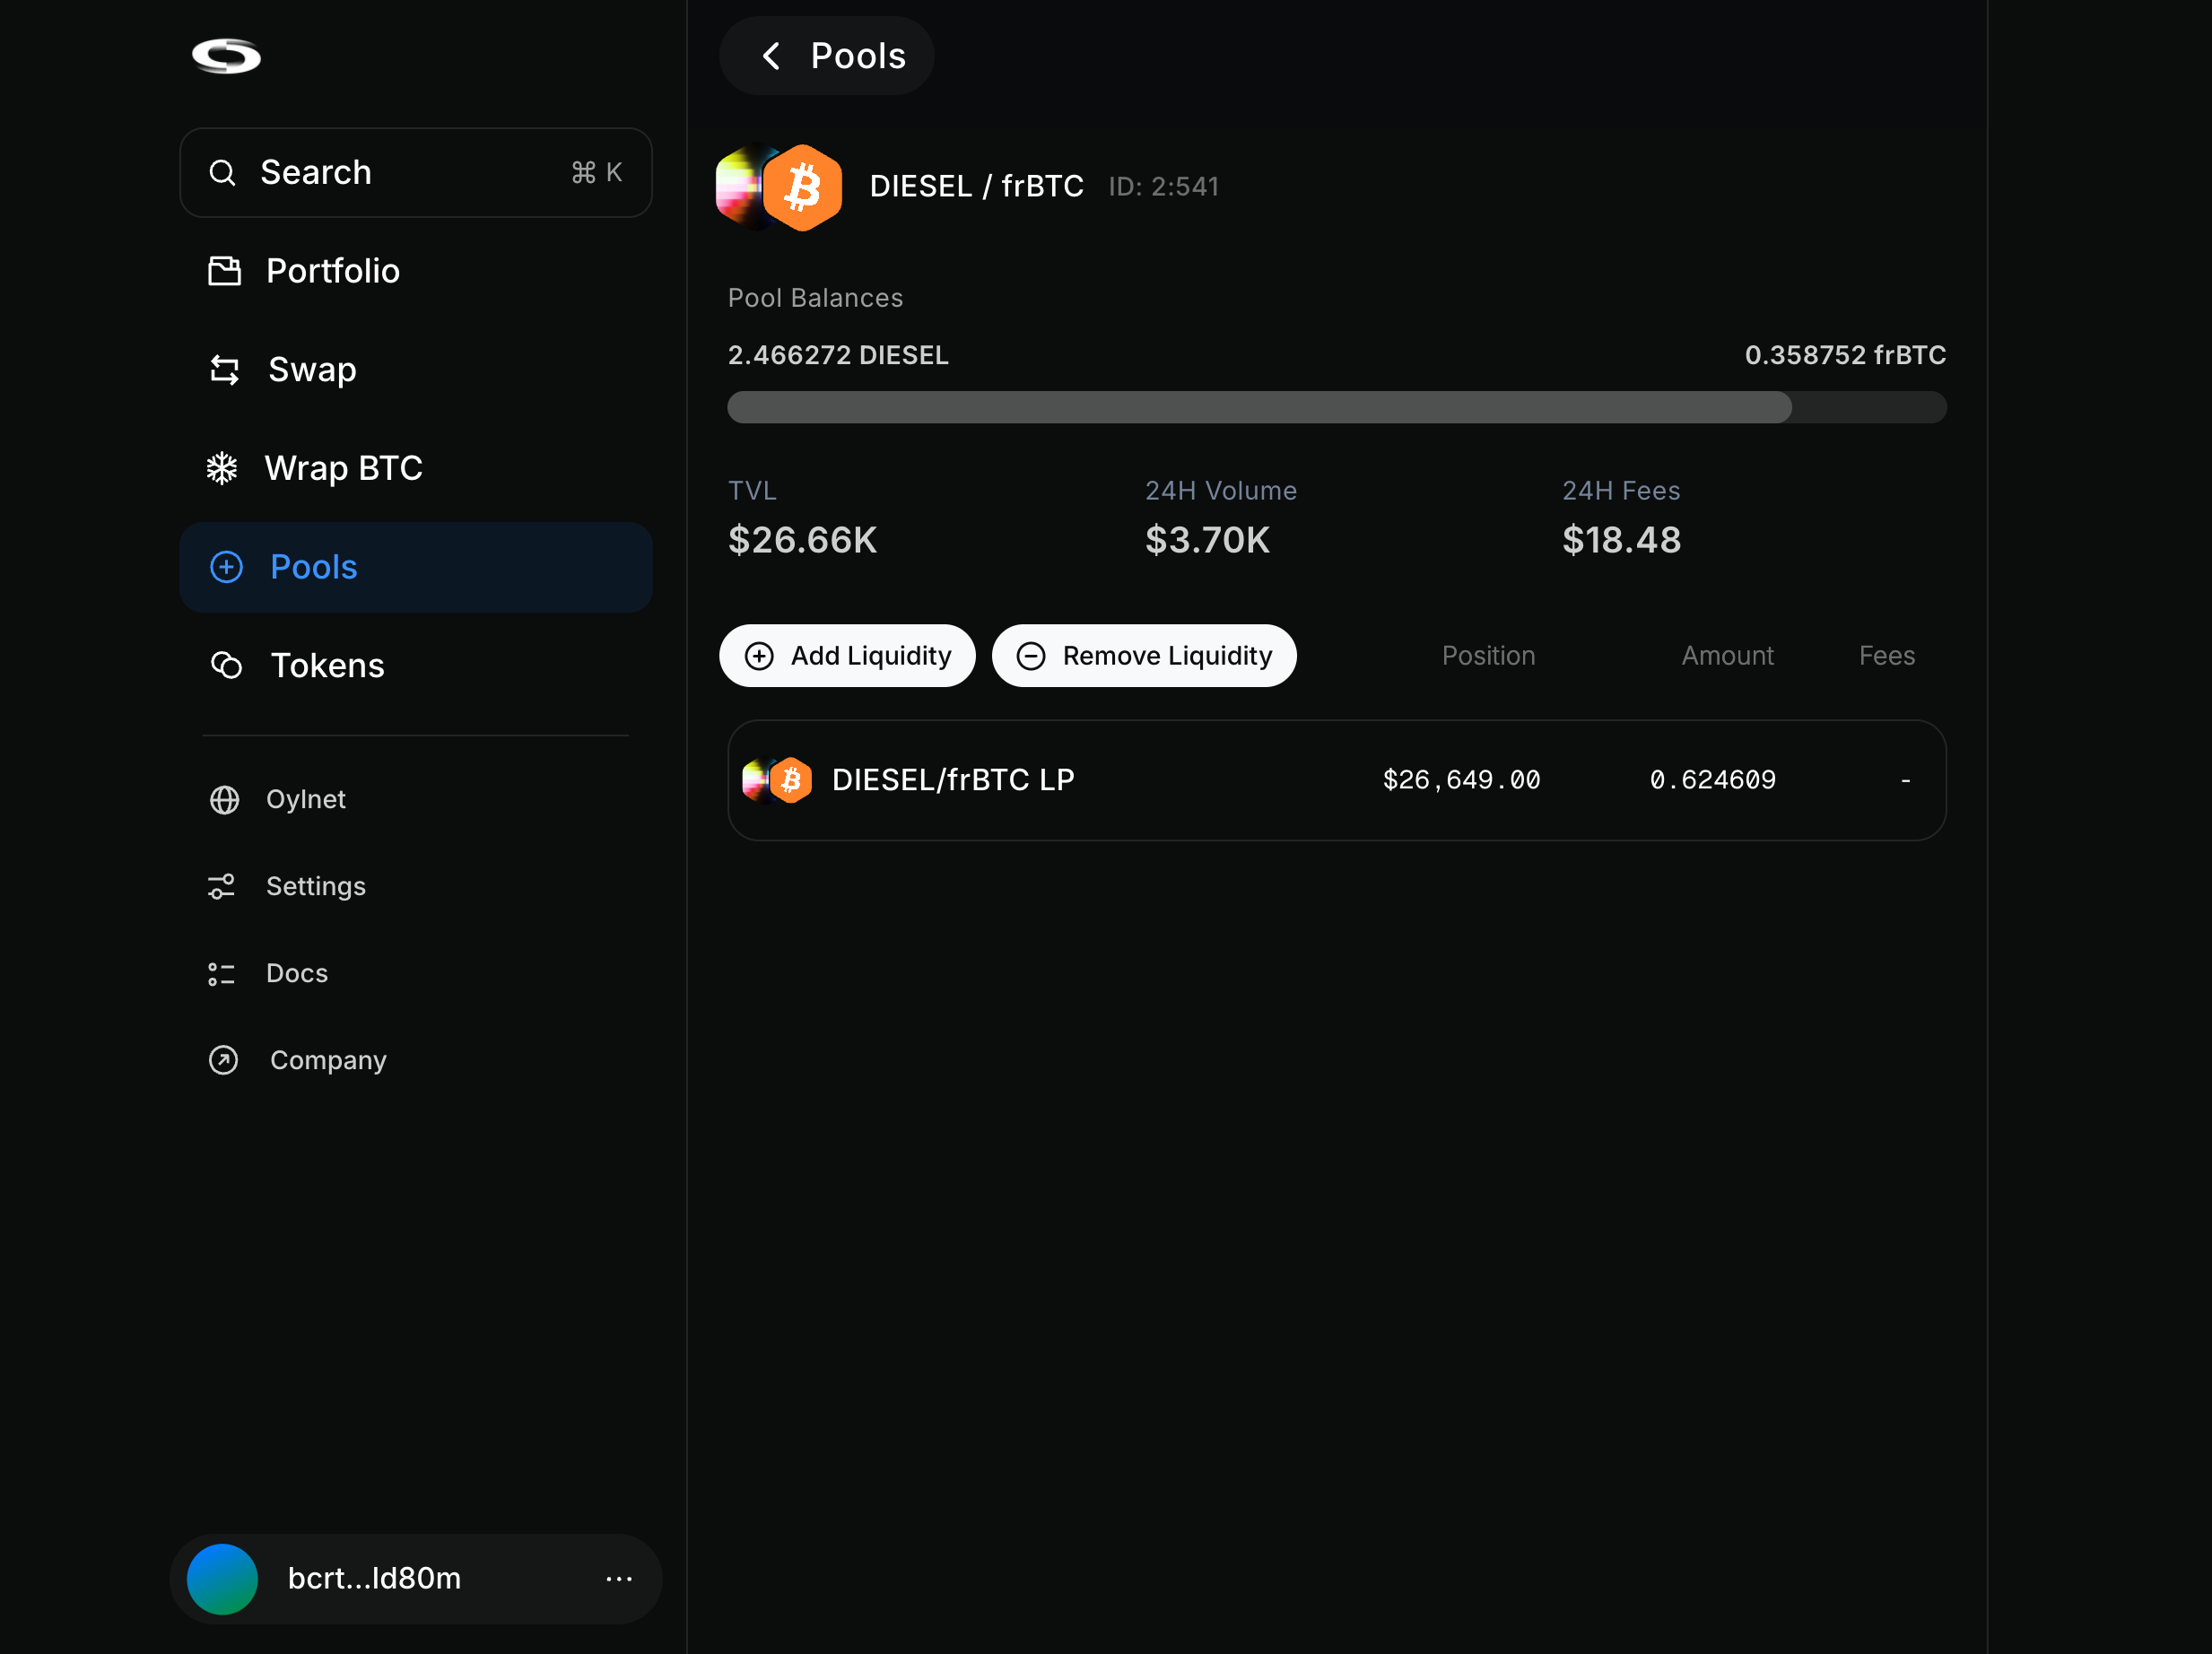Click the wallet avatar circle

click(x=222, y=1579)
